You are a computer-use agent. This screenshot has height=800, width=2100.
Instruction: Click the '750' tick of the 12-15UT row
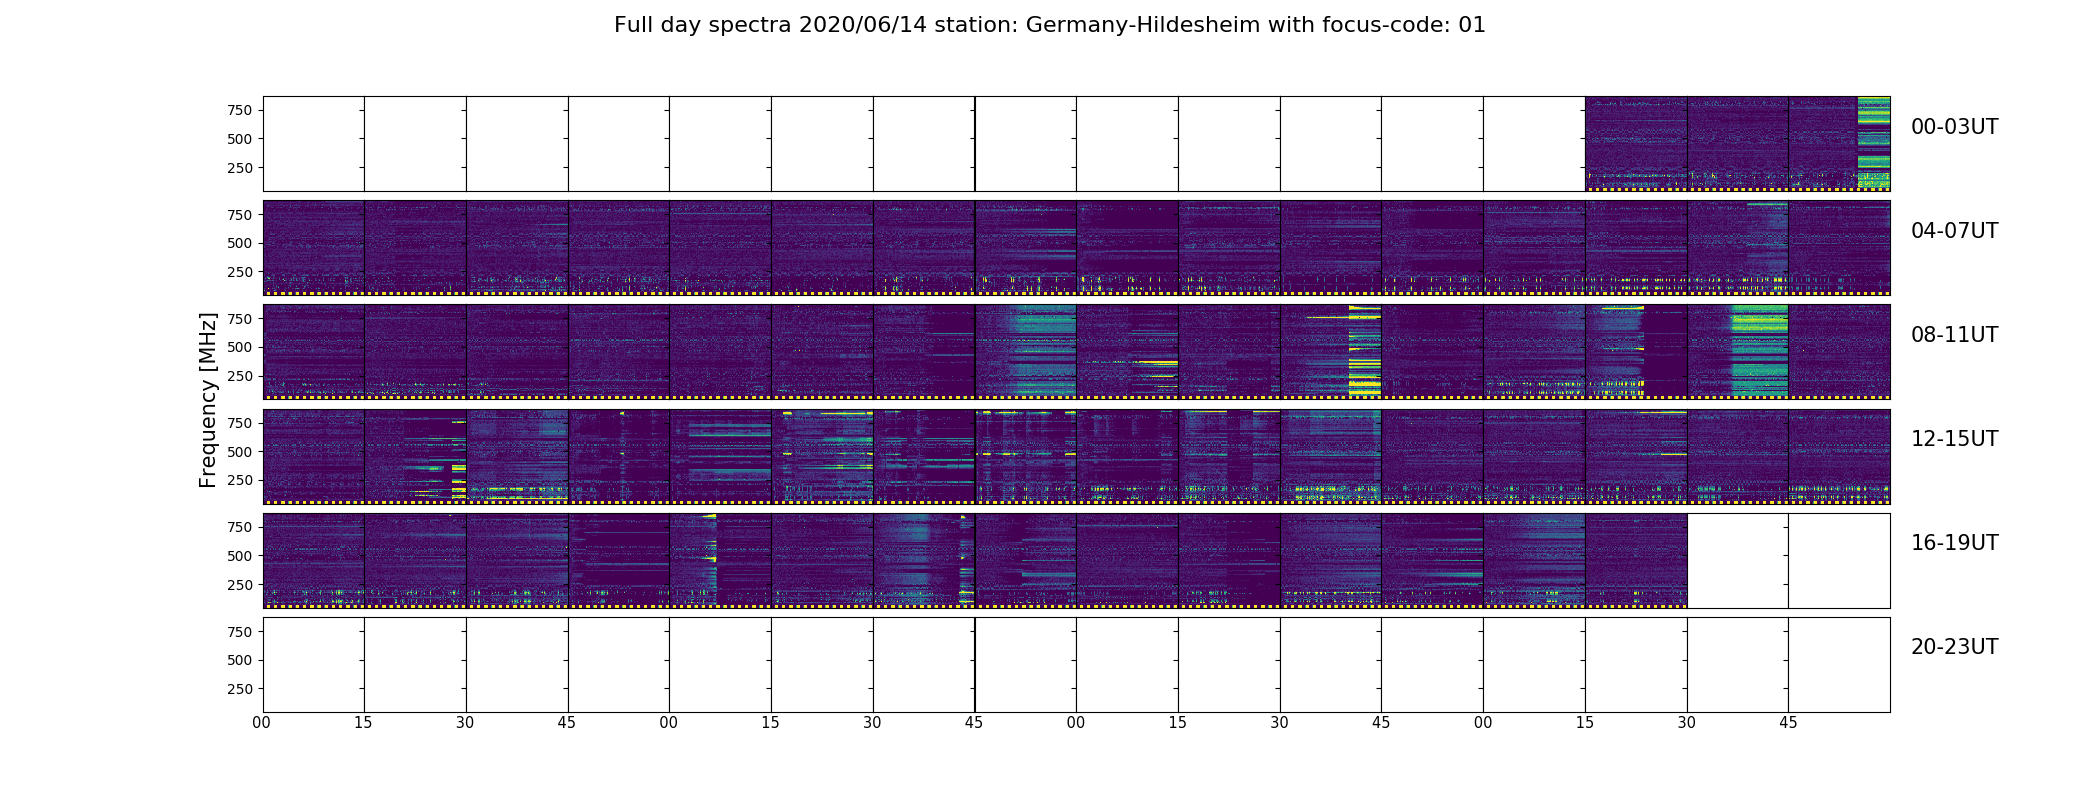pos(239,423)
